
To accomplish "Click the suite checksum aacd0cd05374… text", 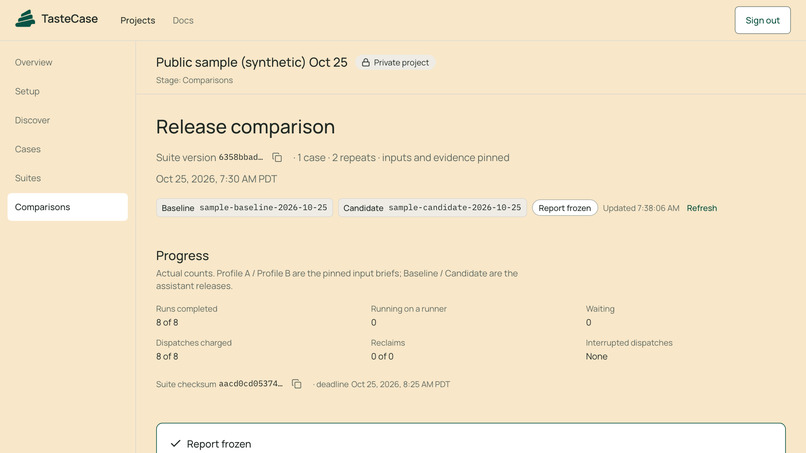I will tap(250, 384).
